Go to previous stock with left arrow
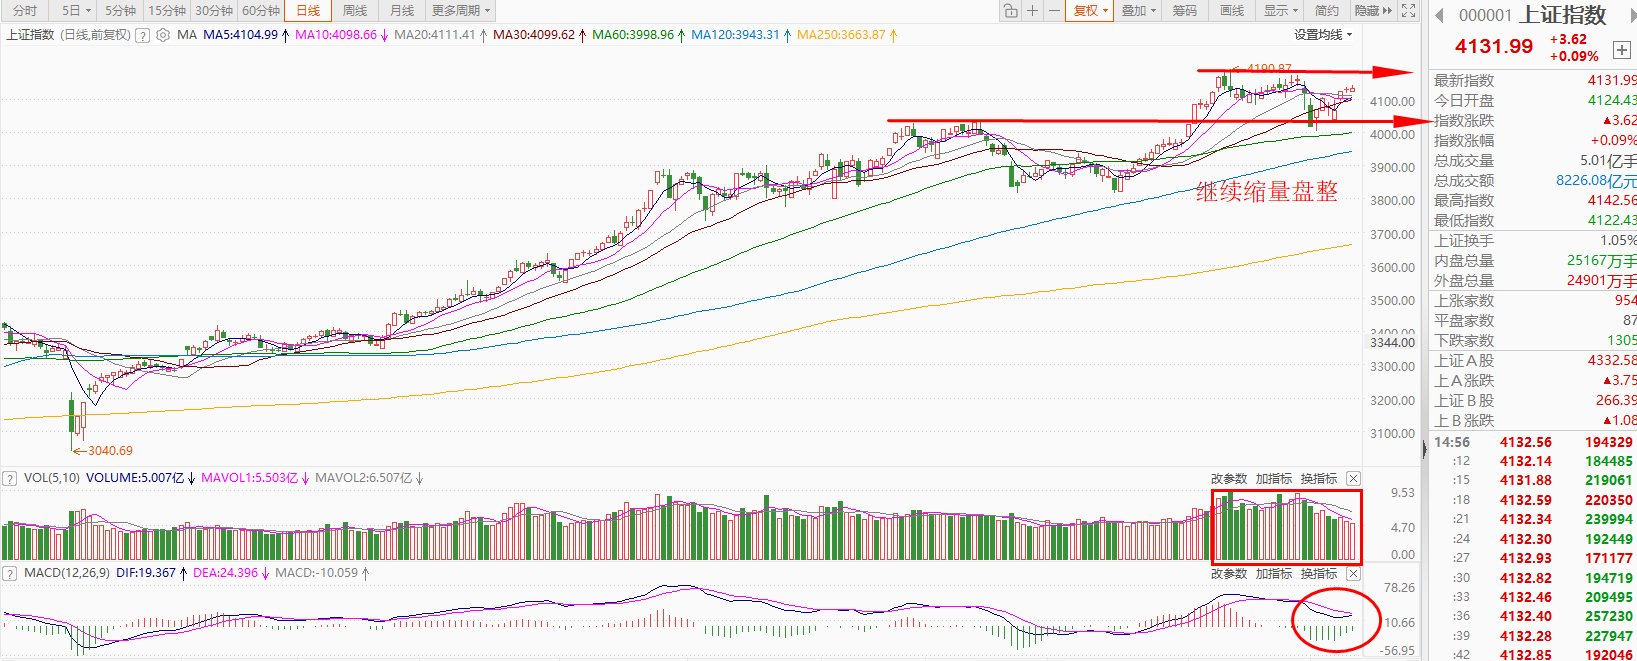This screenshot has height=661, width=1637. tap(1440, 15)
